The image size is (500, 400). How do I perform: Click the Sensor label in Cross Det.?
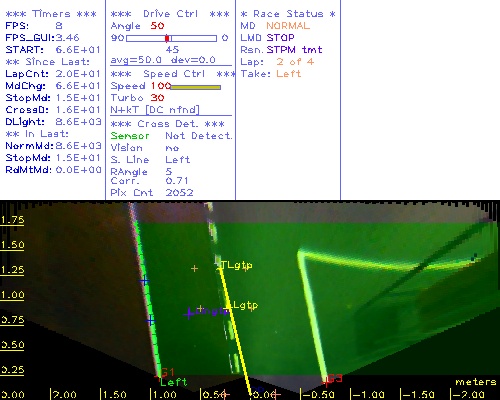coord(130,136)
